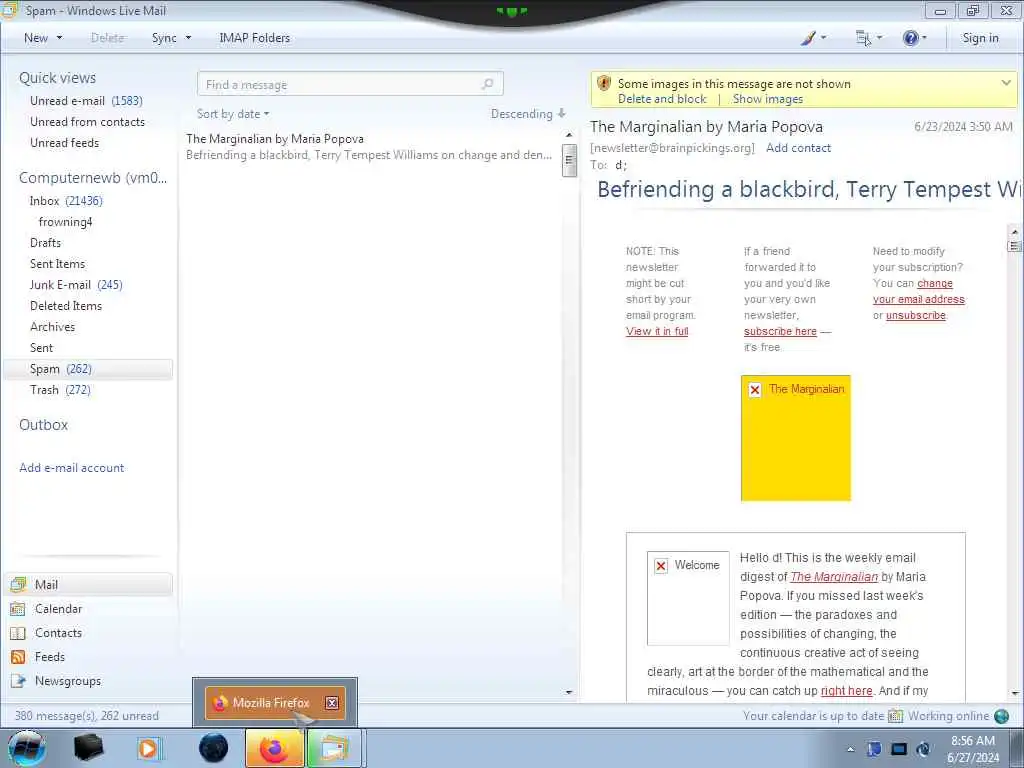The width and height of the screenshot is (1024, 768).
Task: Click the clock in system tray
Action: point(972,749)
